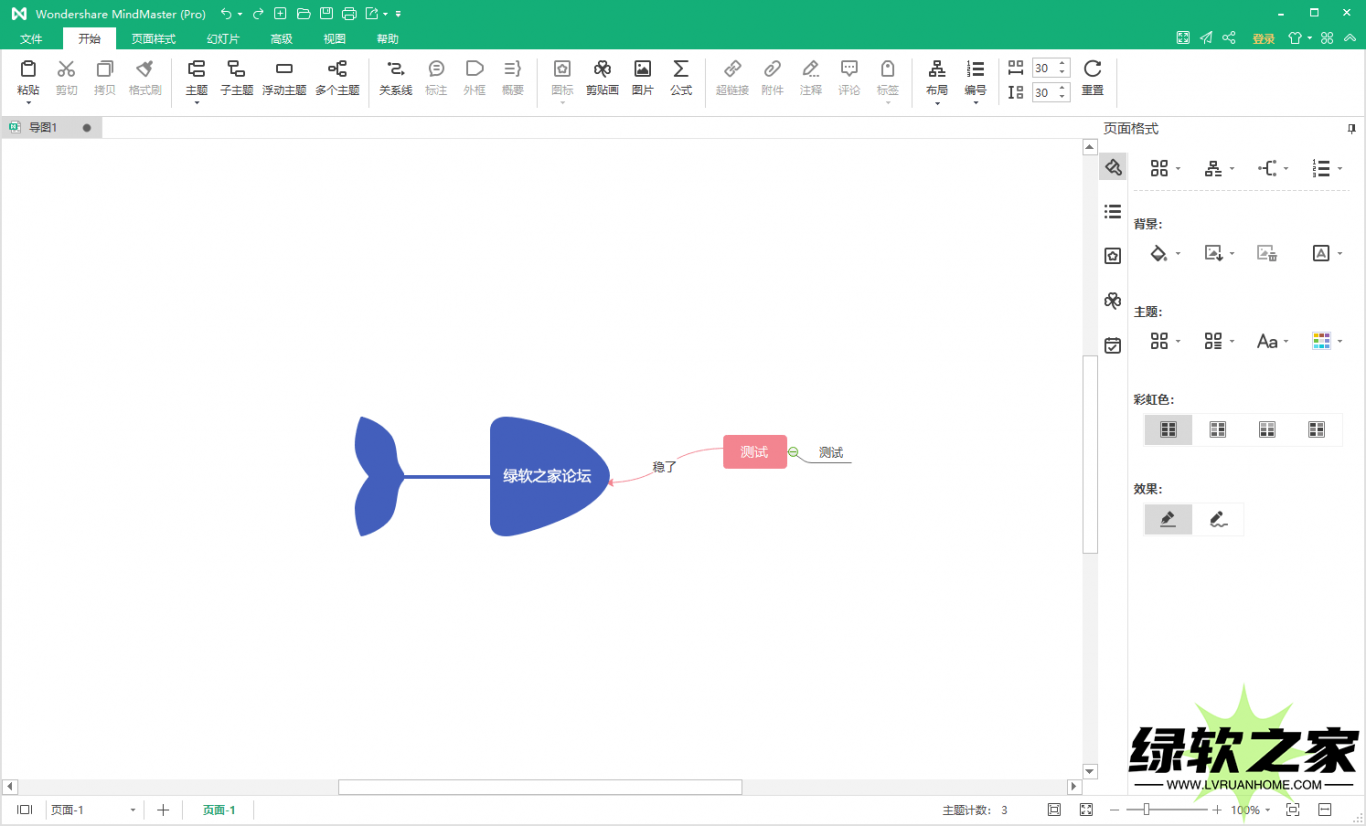Open the 公式 formula tool
The width and height of the screenshot is (1366, 826).
681,78
